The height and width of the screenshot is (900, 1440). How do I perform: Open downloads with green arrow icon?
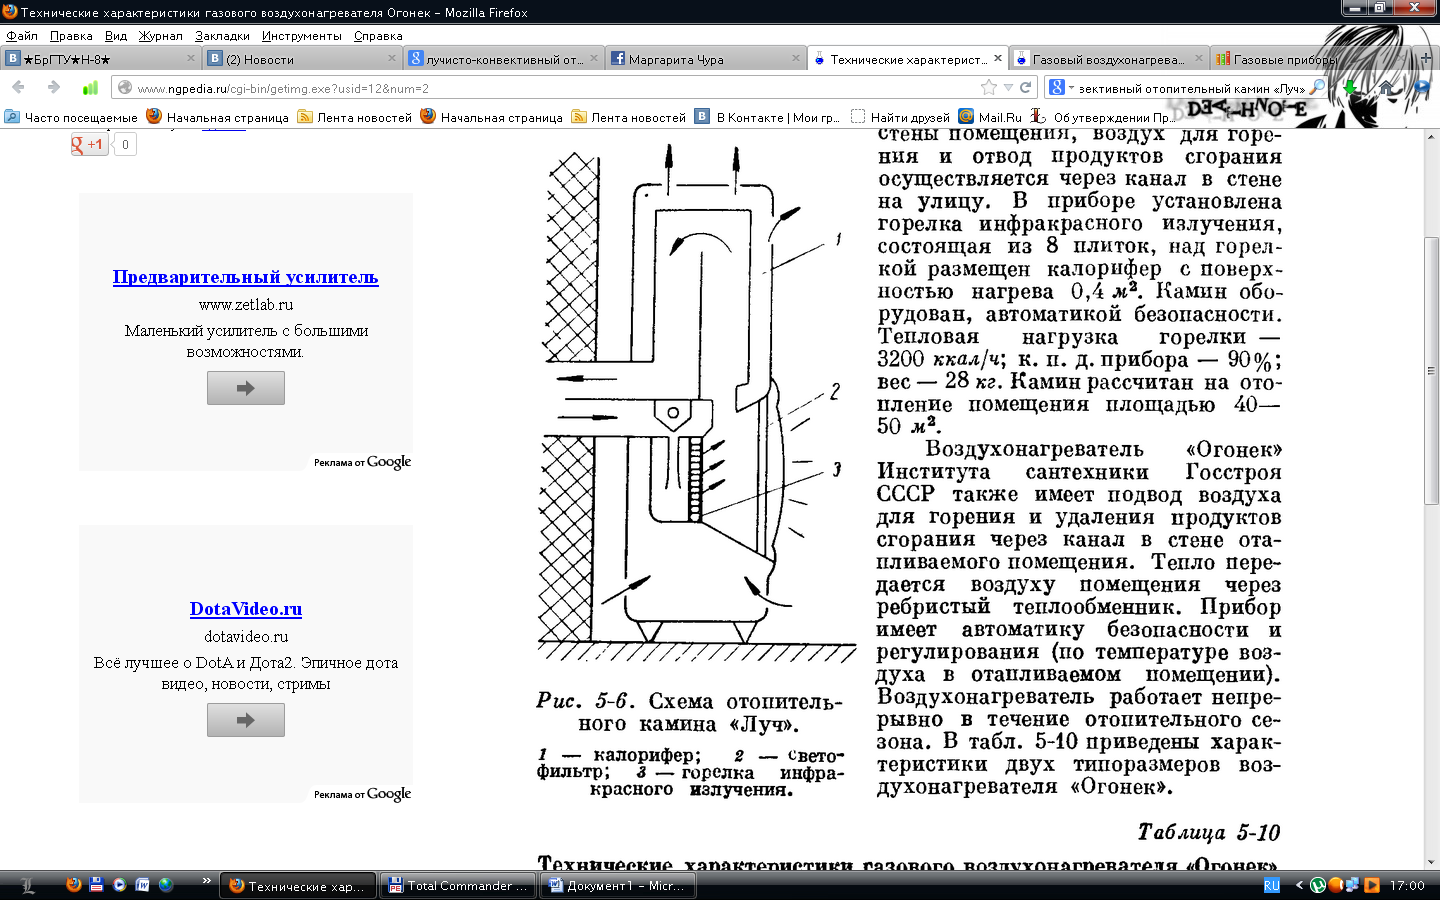coord(1350,88)
